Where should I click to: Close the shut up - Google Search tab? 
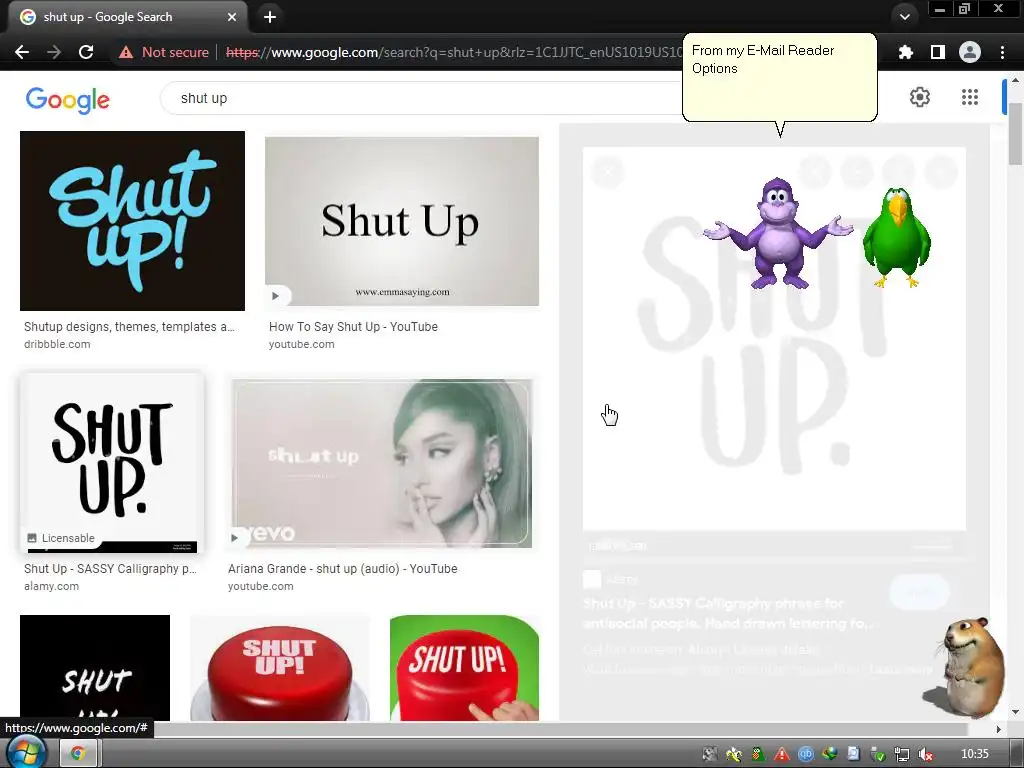tap(232, 17)
